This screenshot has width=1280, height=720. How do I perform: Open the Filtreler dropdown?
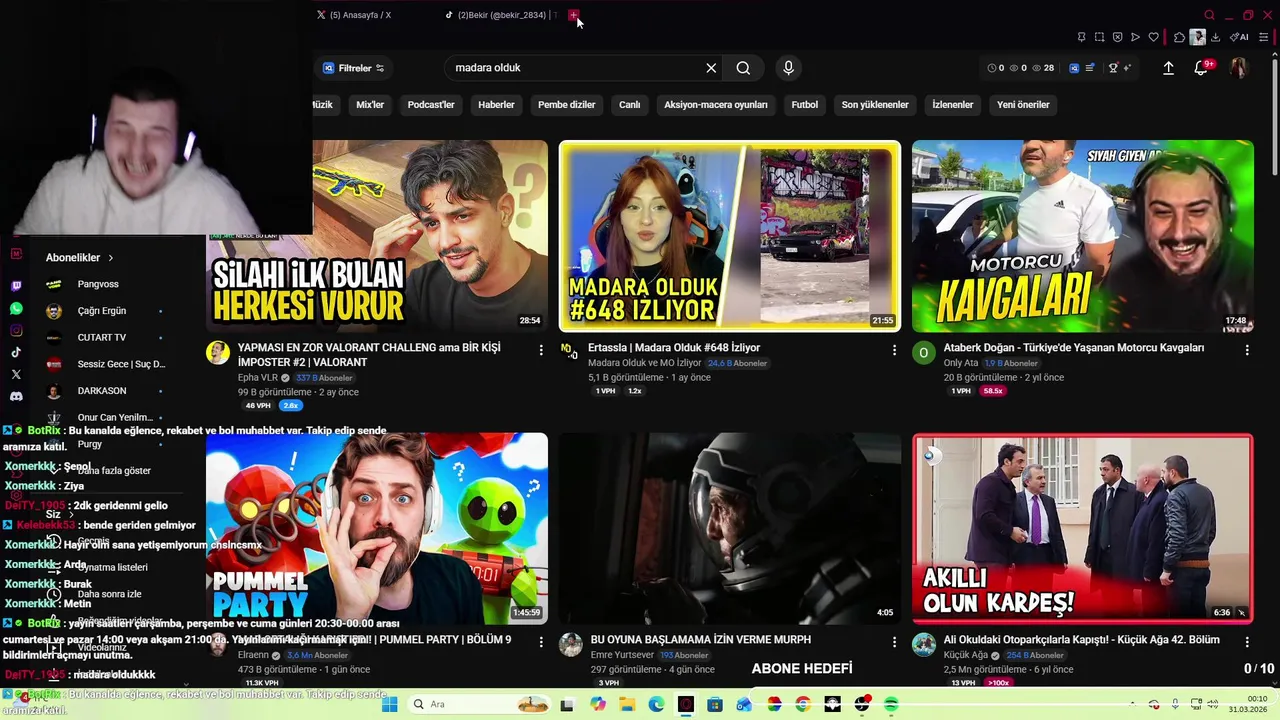354,68
